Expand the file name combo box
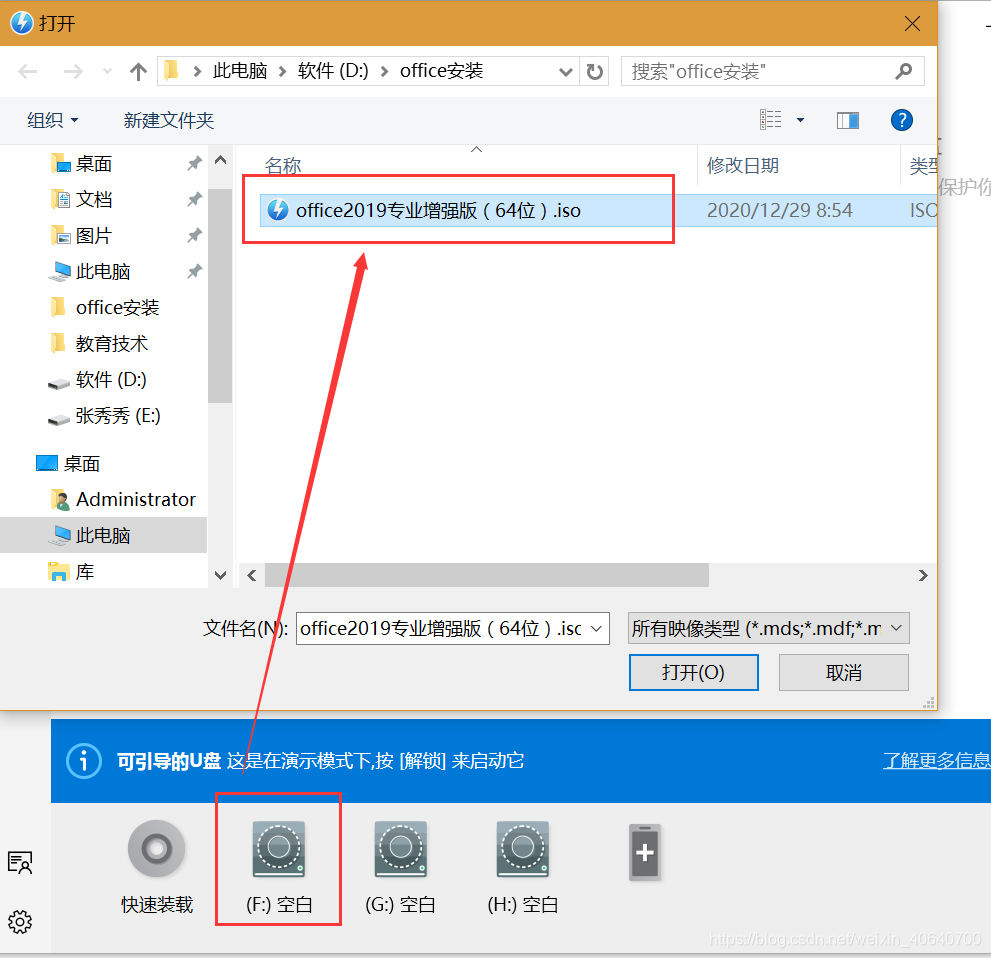 coord(596,629)
